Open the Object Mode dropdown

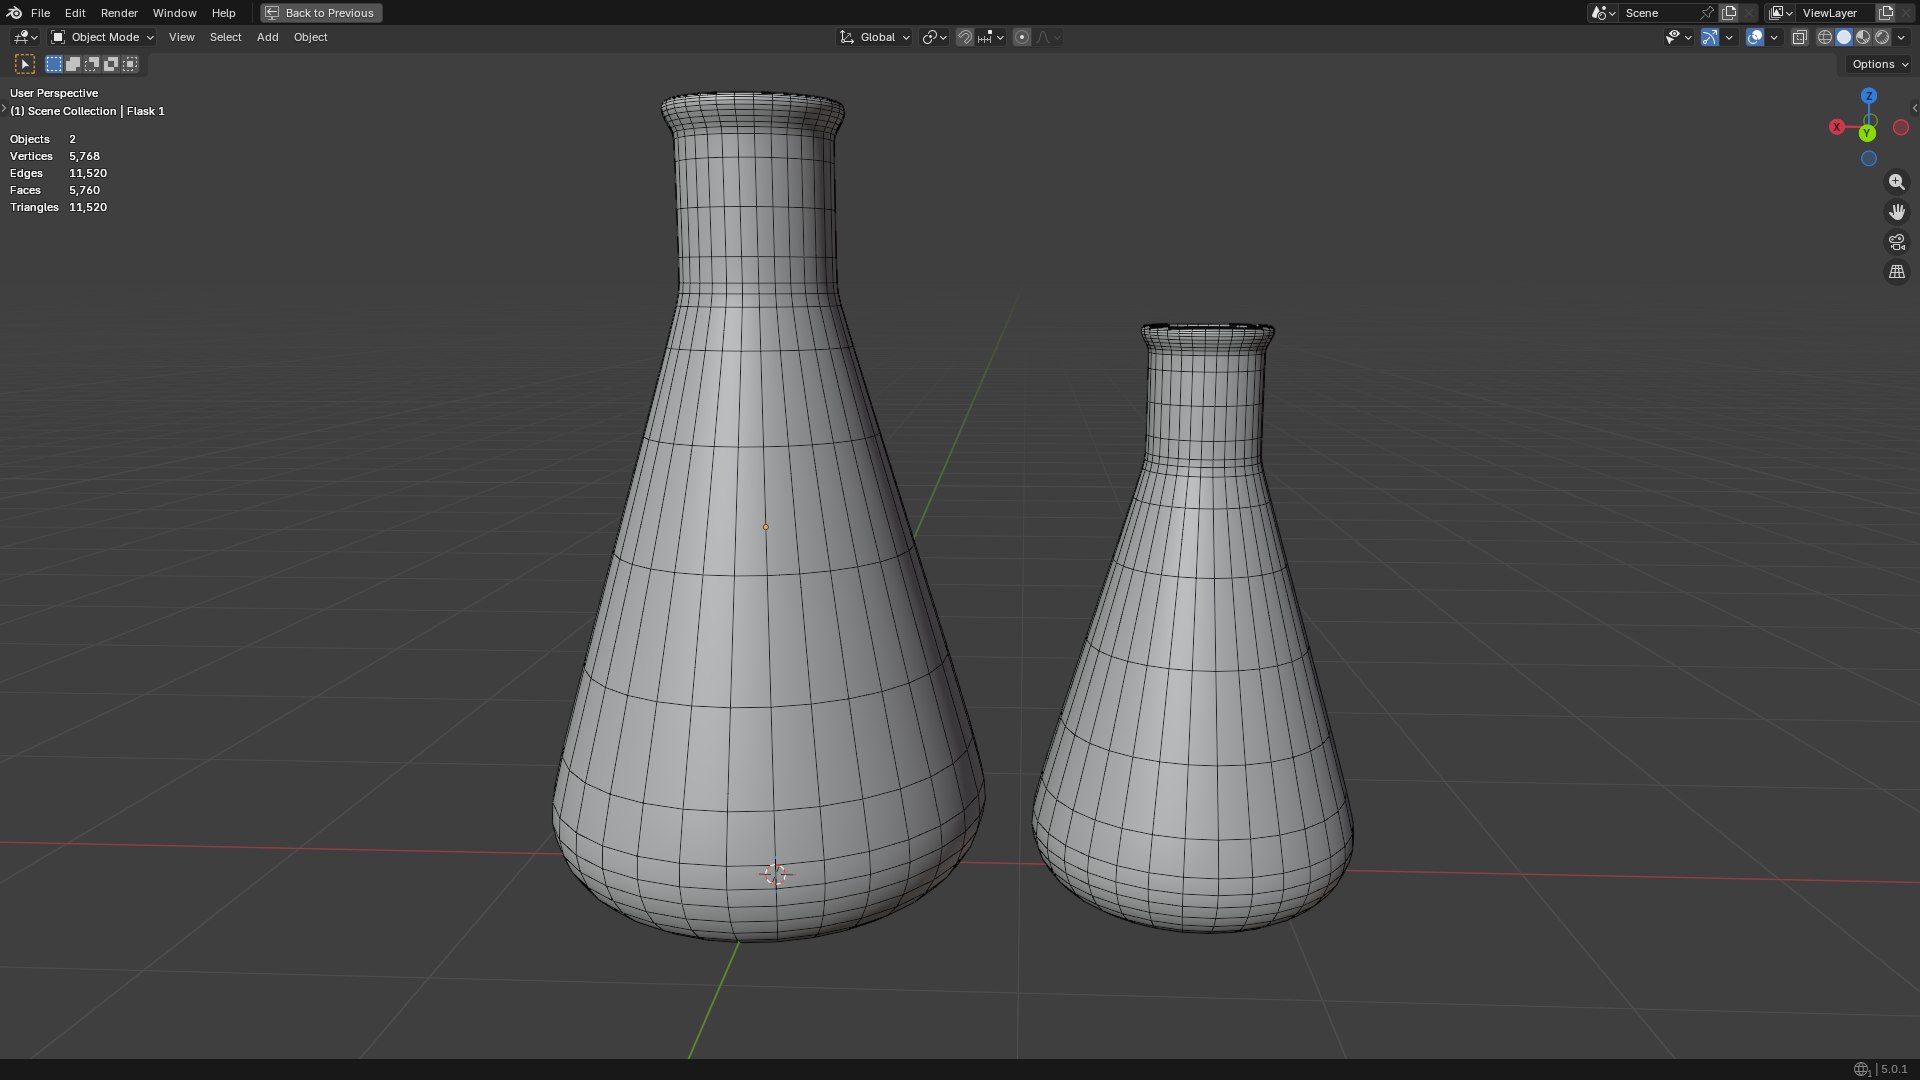[102, 37]
